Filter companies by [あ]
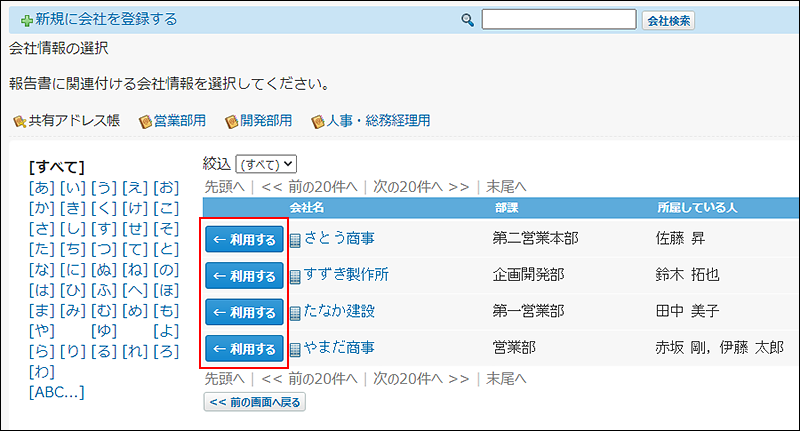This screenshot has width=800, height=431. [42, 188]
